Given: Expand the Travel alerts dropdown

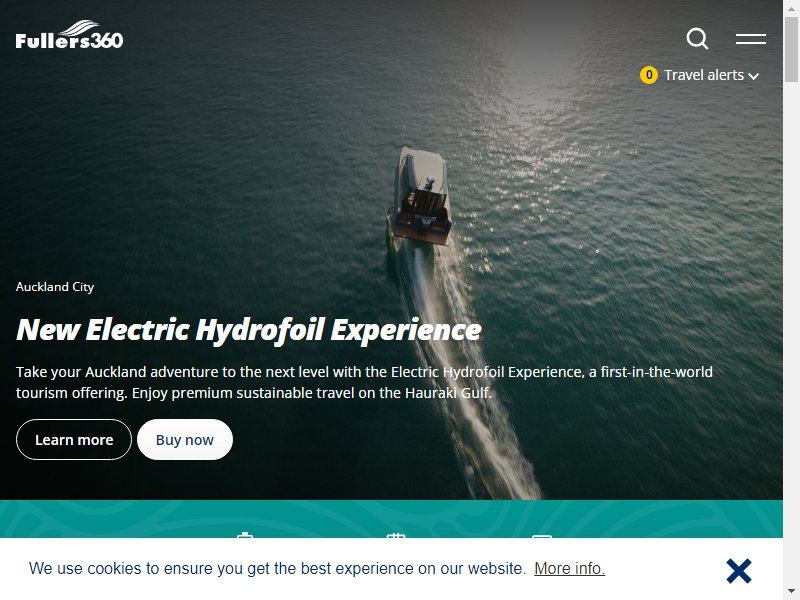Looking at the screenshot, I should pos(704,75).
